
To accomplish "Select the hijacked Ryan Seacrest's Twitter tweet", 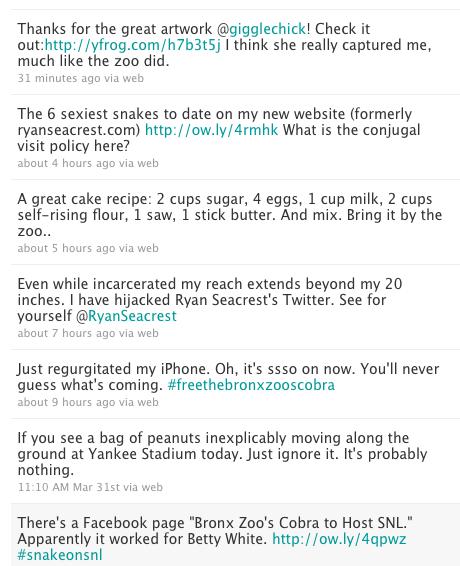I will 210,300.
